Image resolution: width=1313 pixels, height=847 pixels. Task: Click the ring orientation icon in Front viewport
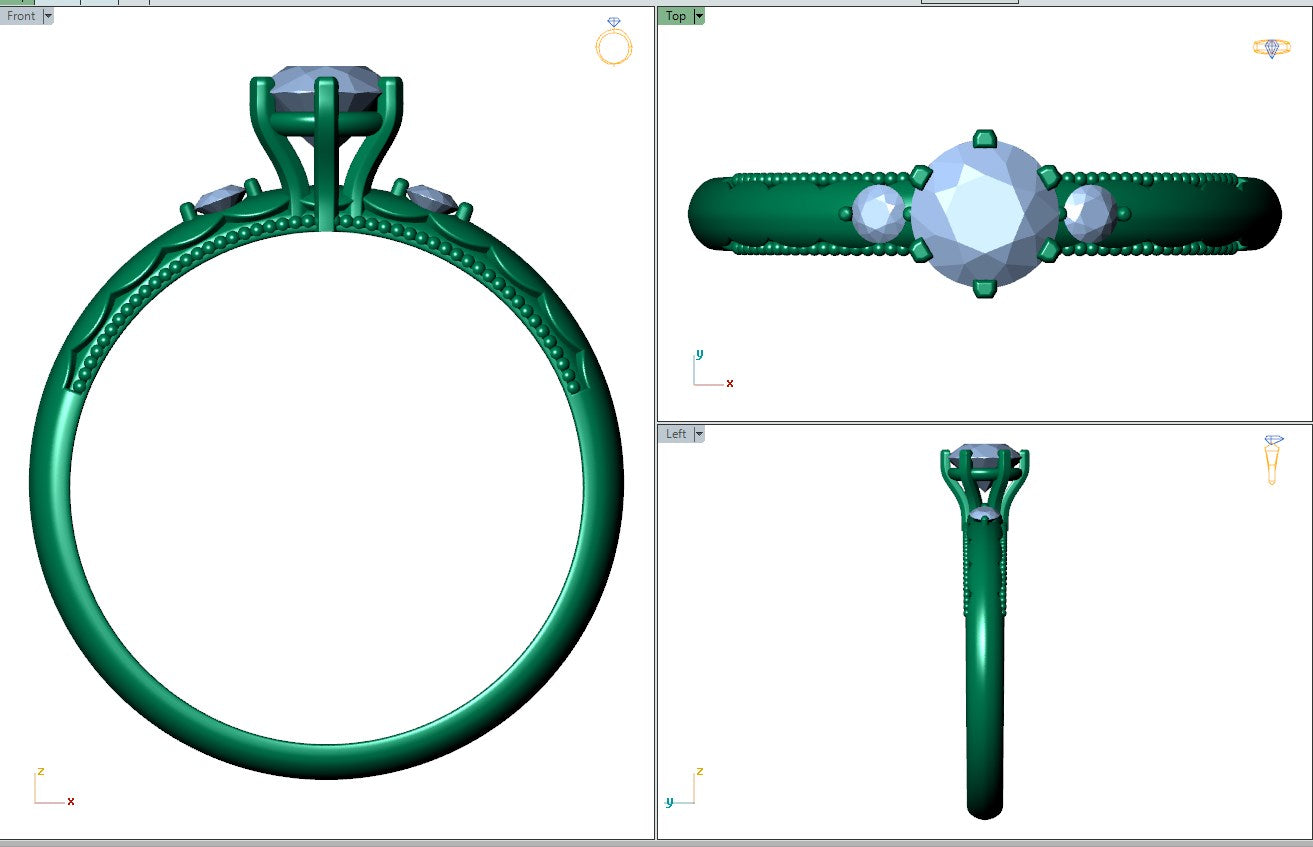[x=613, y=42]
